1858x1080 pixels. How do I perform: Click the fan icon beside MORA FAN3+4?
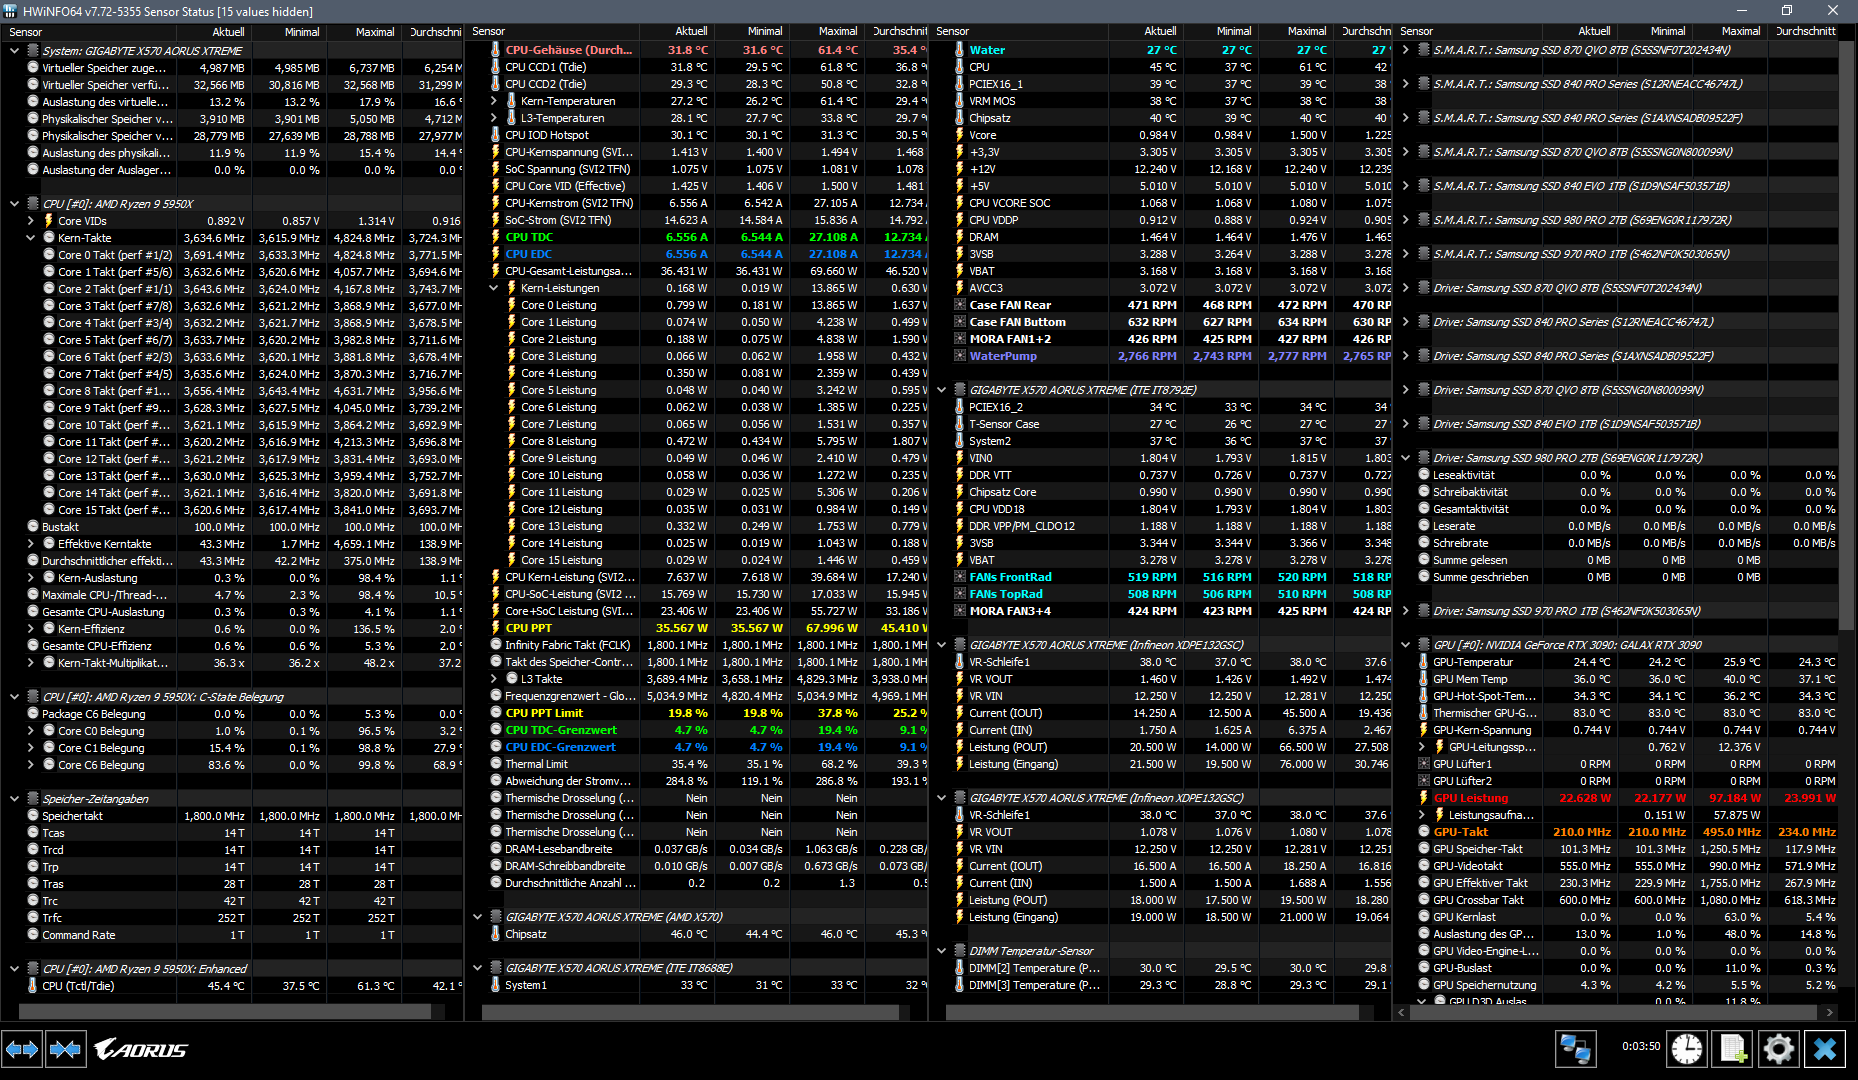[x=960, y=611]
